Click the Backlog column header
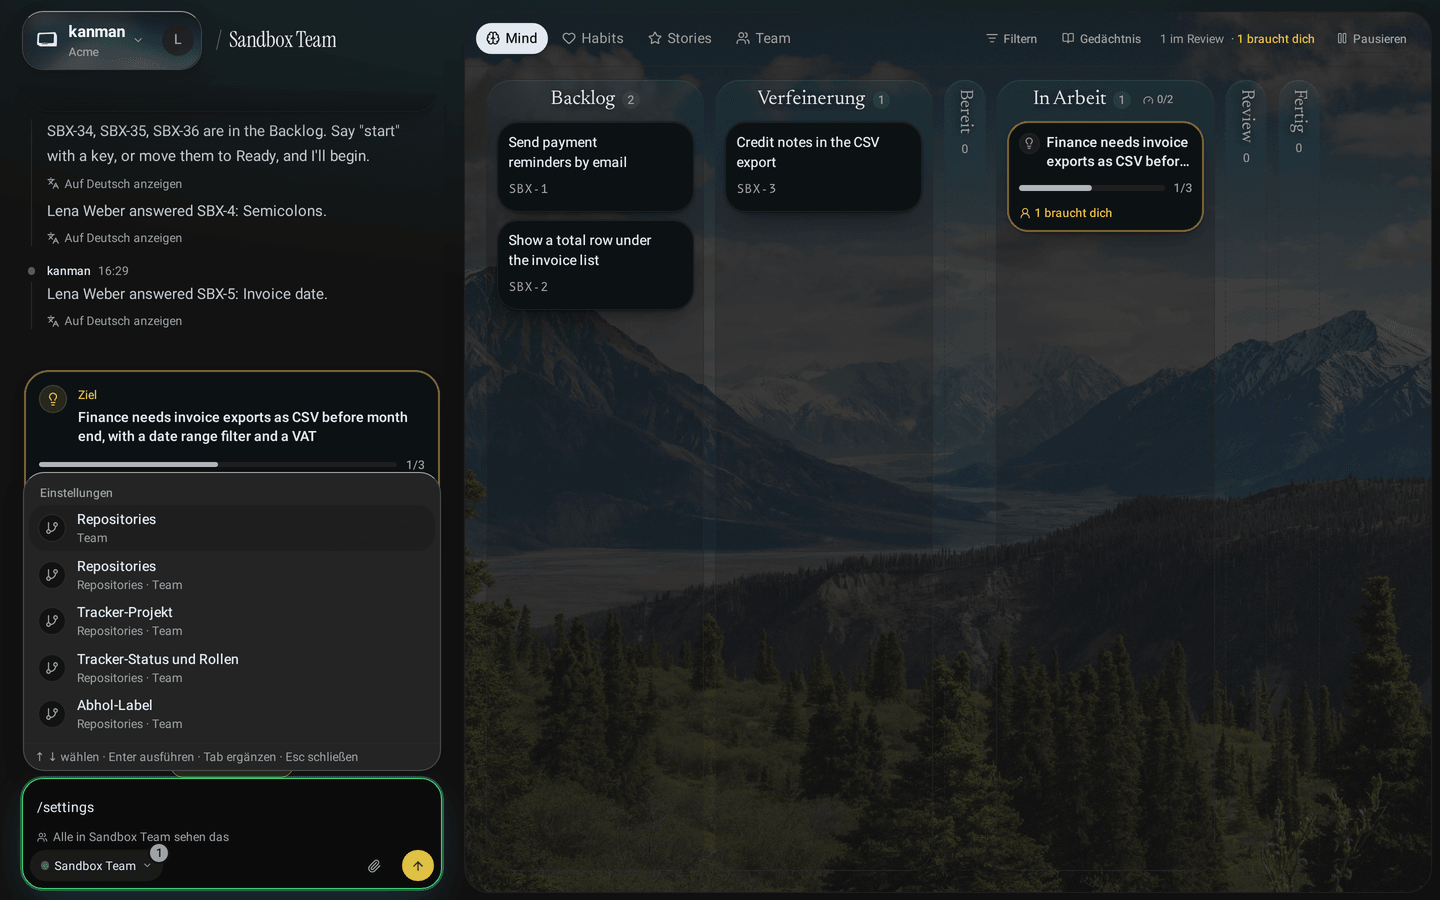Screen dimensions: 1440x900 593,98
